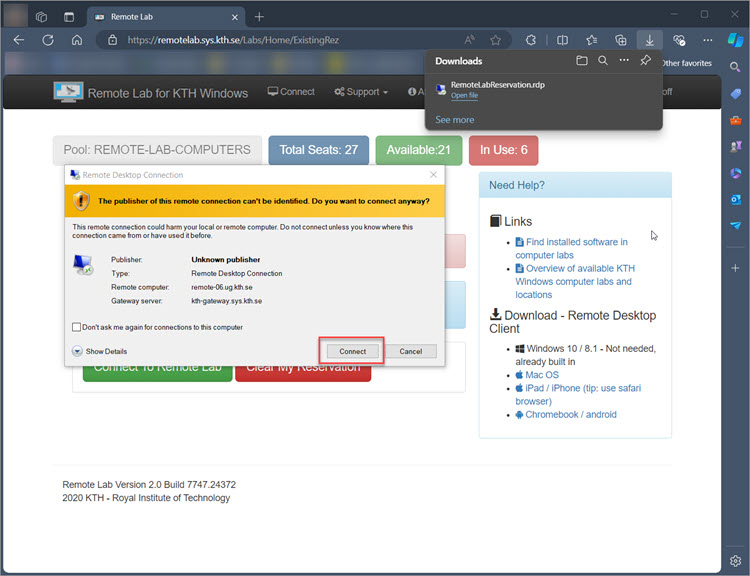Click the Connect menu item in the navbar
The width and height of the screenshot is (750, 576).
[x=291, y=92]
